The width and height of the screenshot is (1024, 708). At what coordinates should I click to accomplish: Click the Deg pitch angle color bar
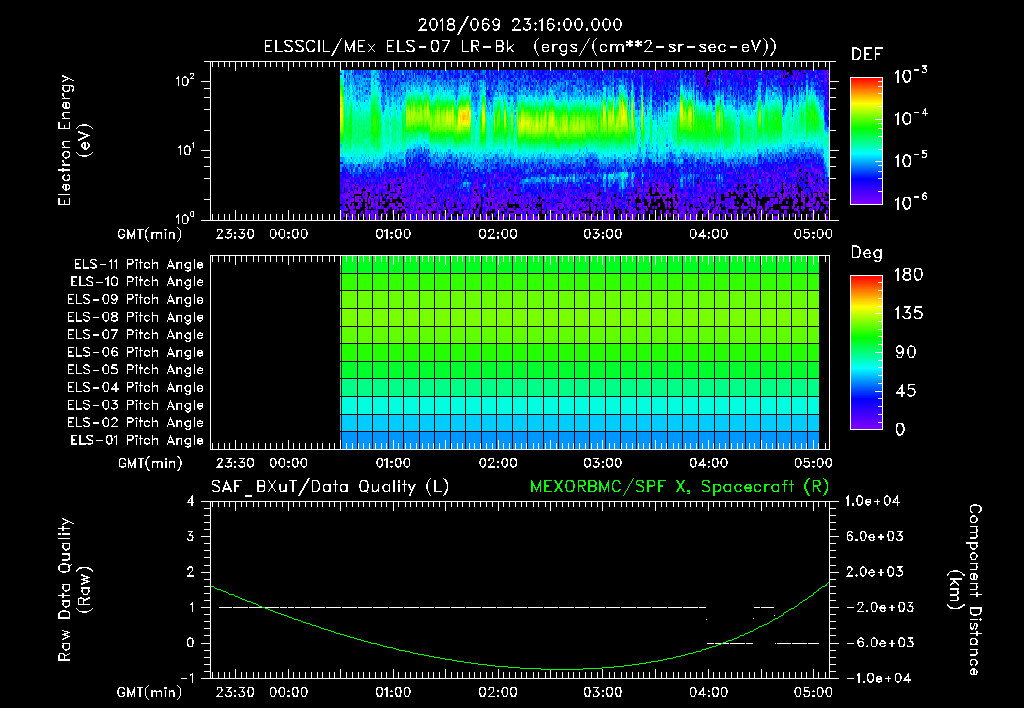tap(866, 352)
